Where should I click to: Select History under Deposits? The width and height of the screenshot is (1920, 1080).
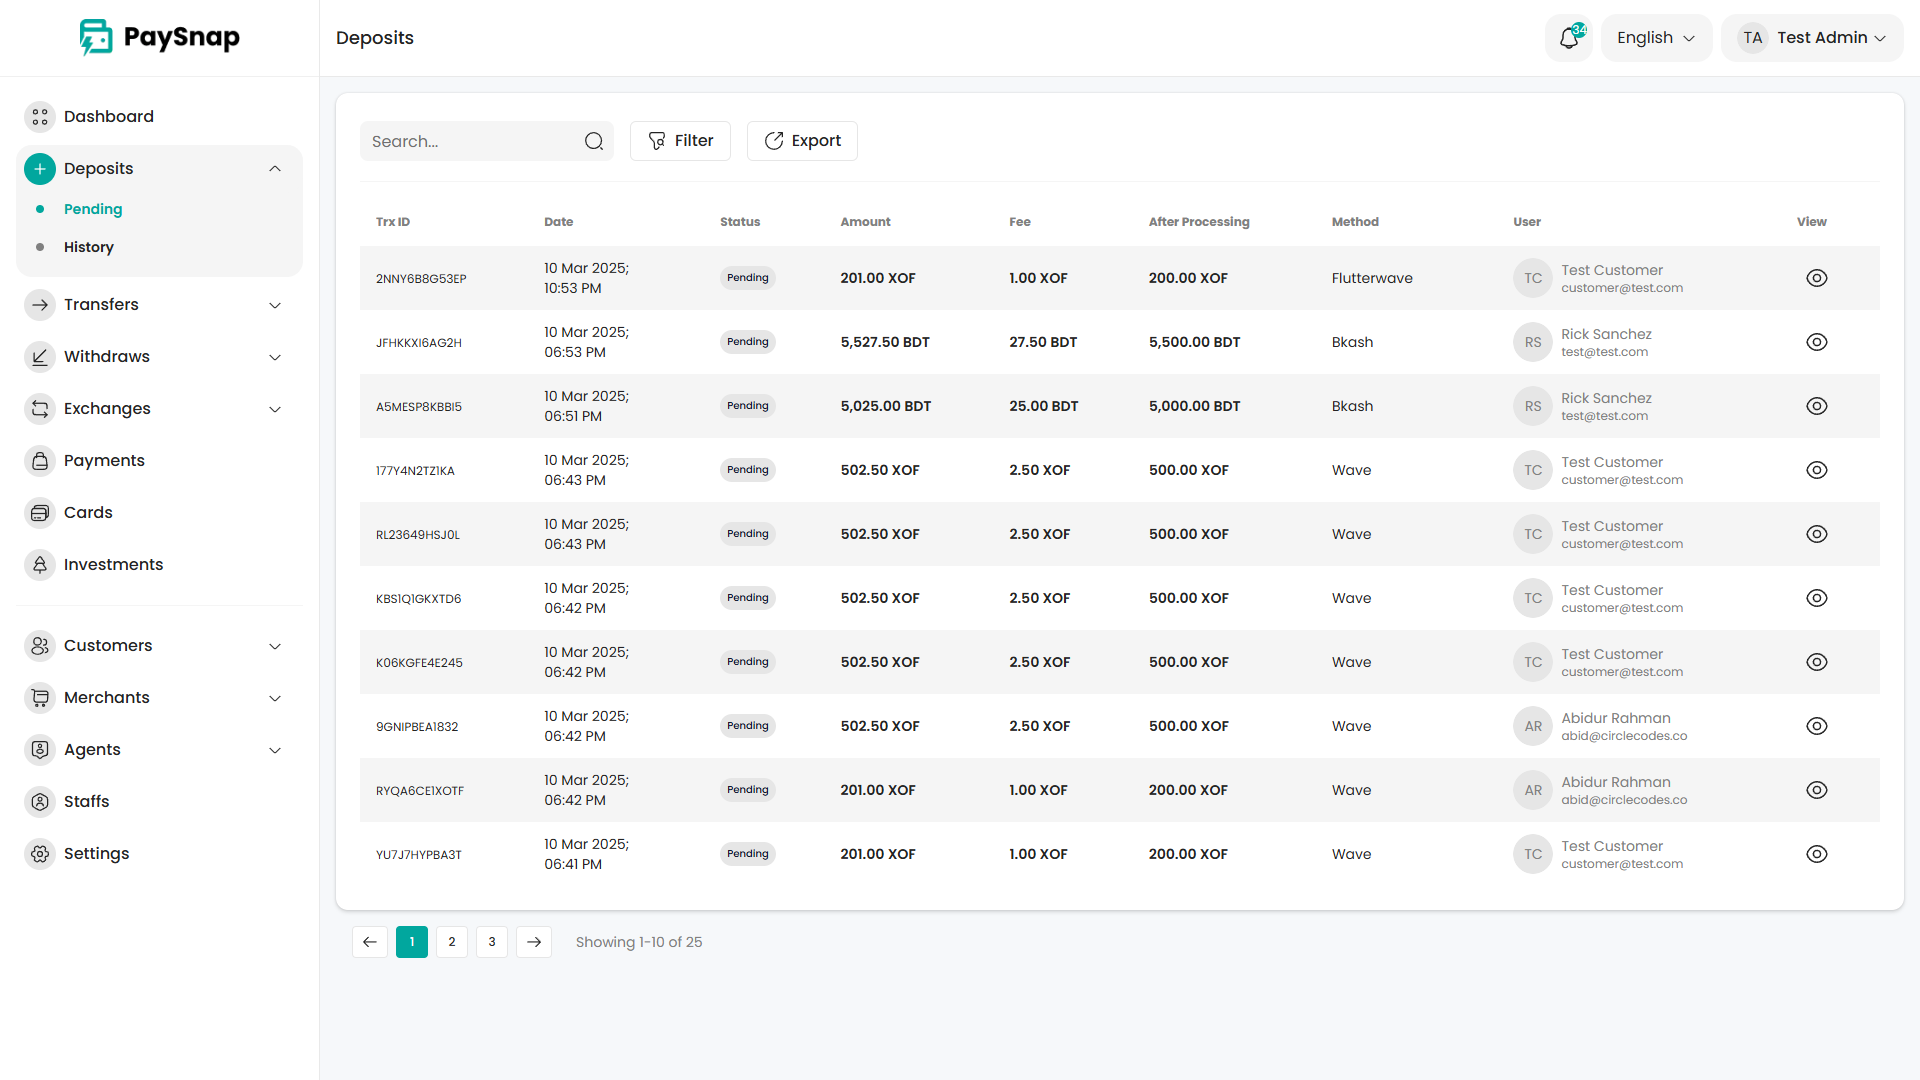point(89,247)
